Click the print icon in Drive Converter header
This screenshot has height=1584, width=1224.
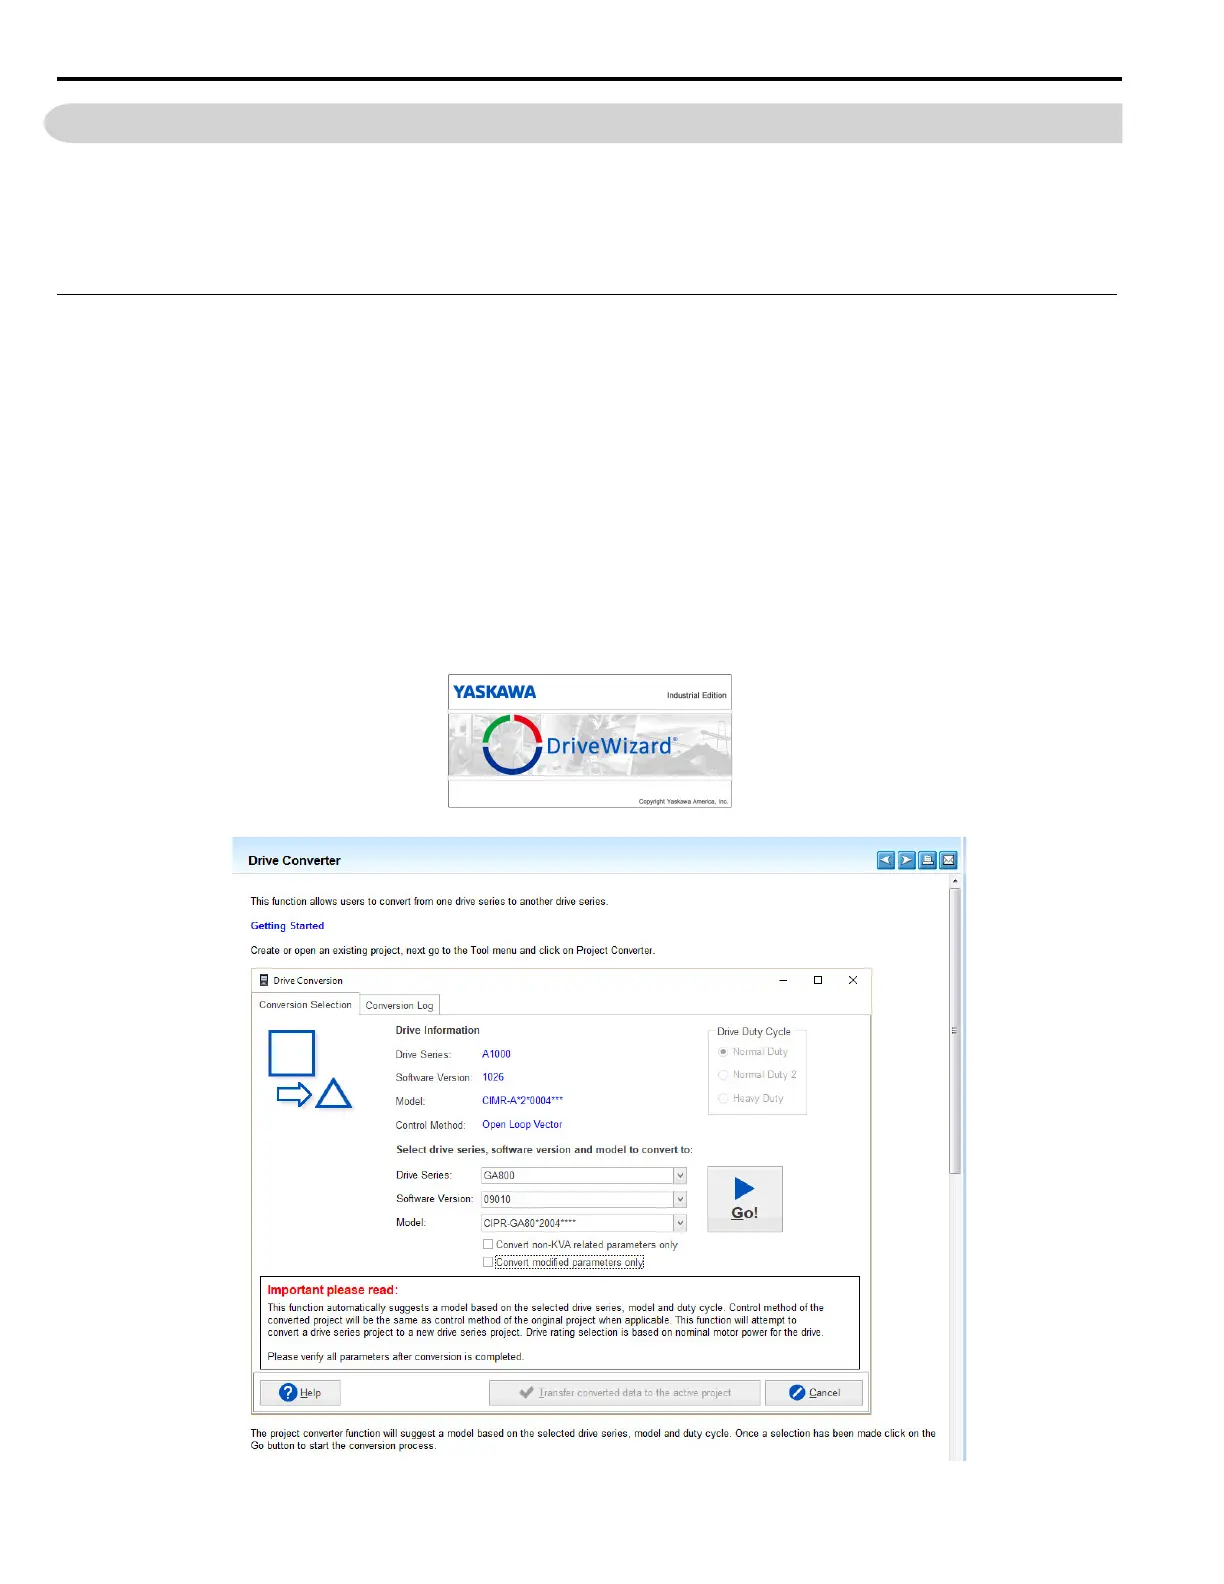coord(928,860)
